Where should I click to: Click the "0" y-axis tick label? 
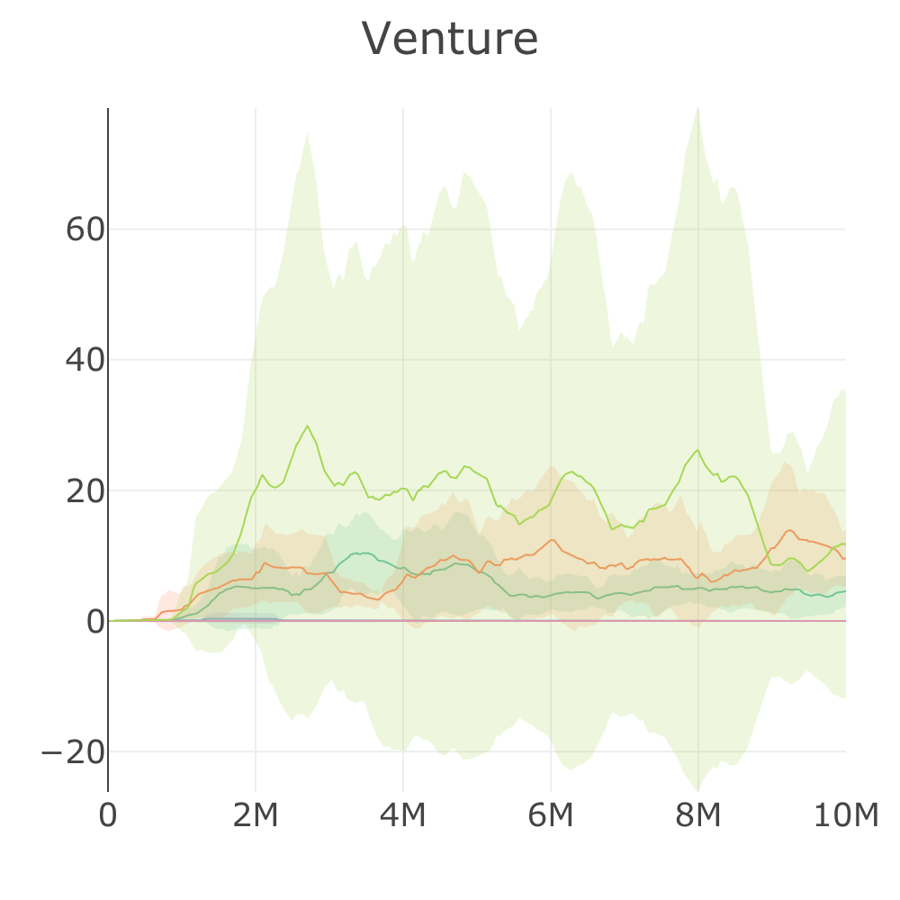94,621
